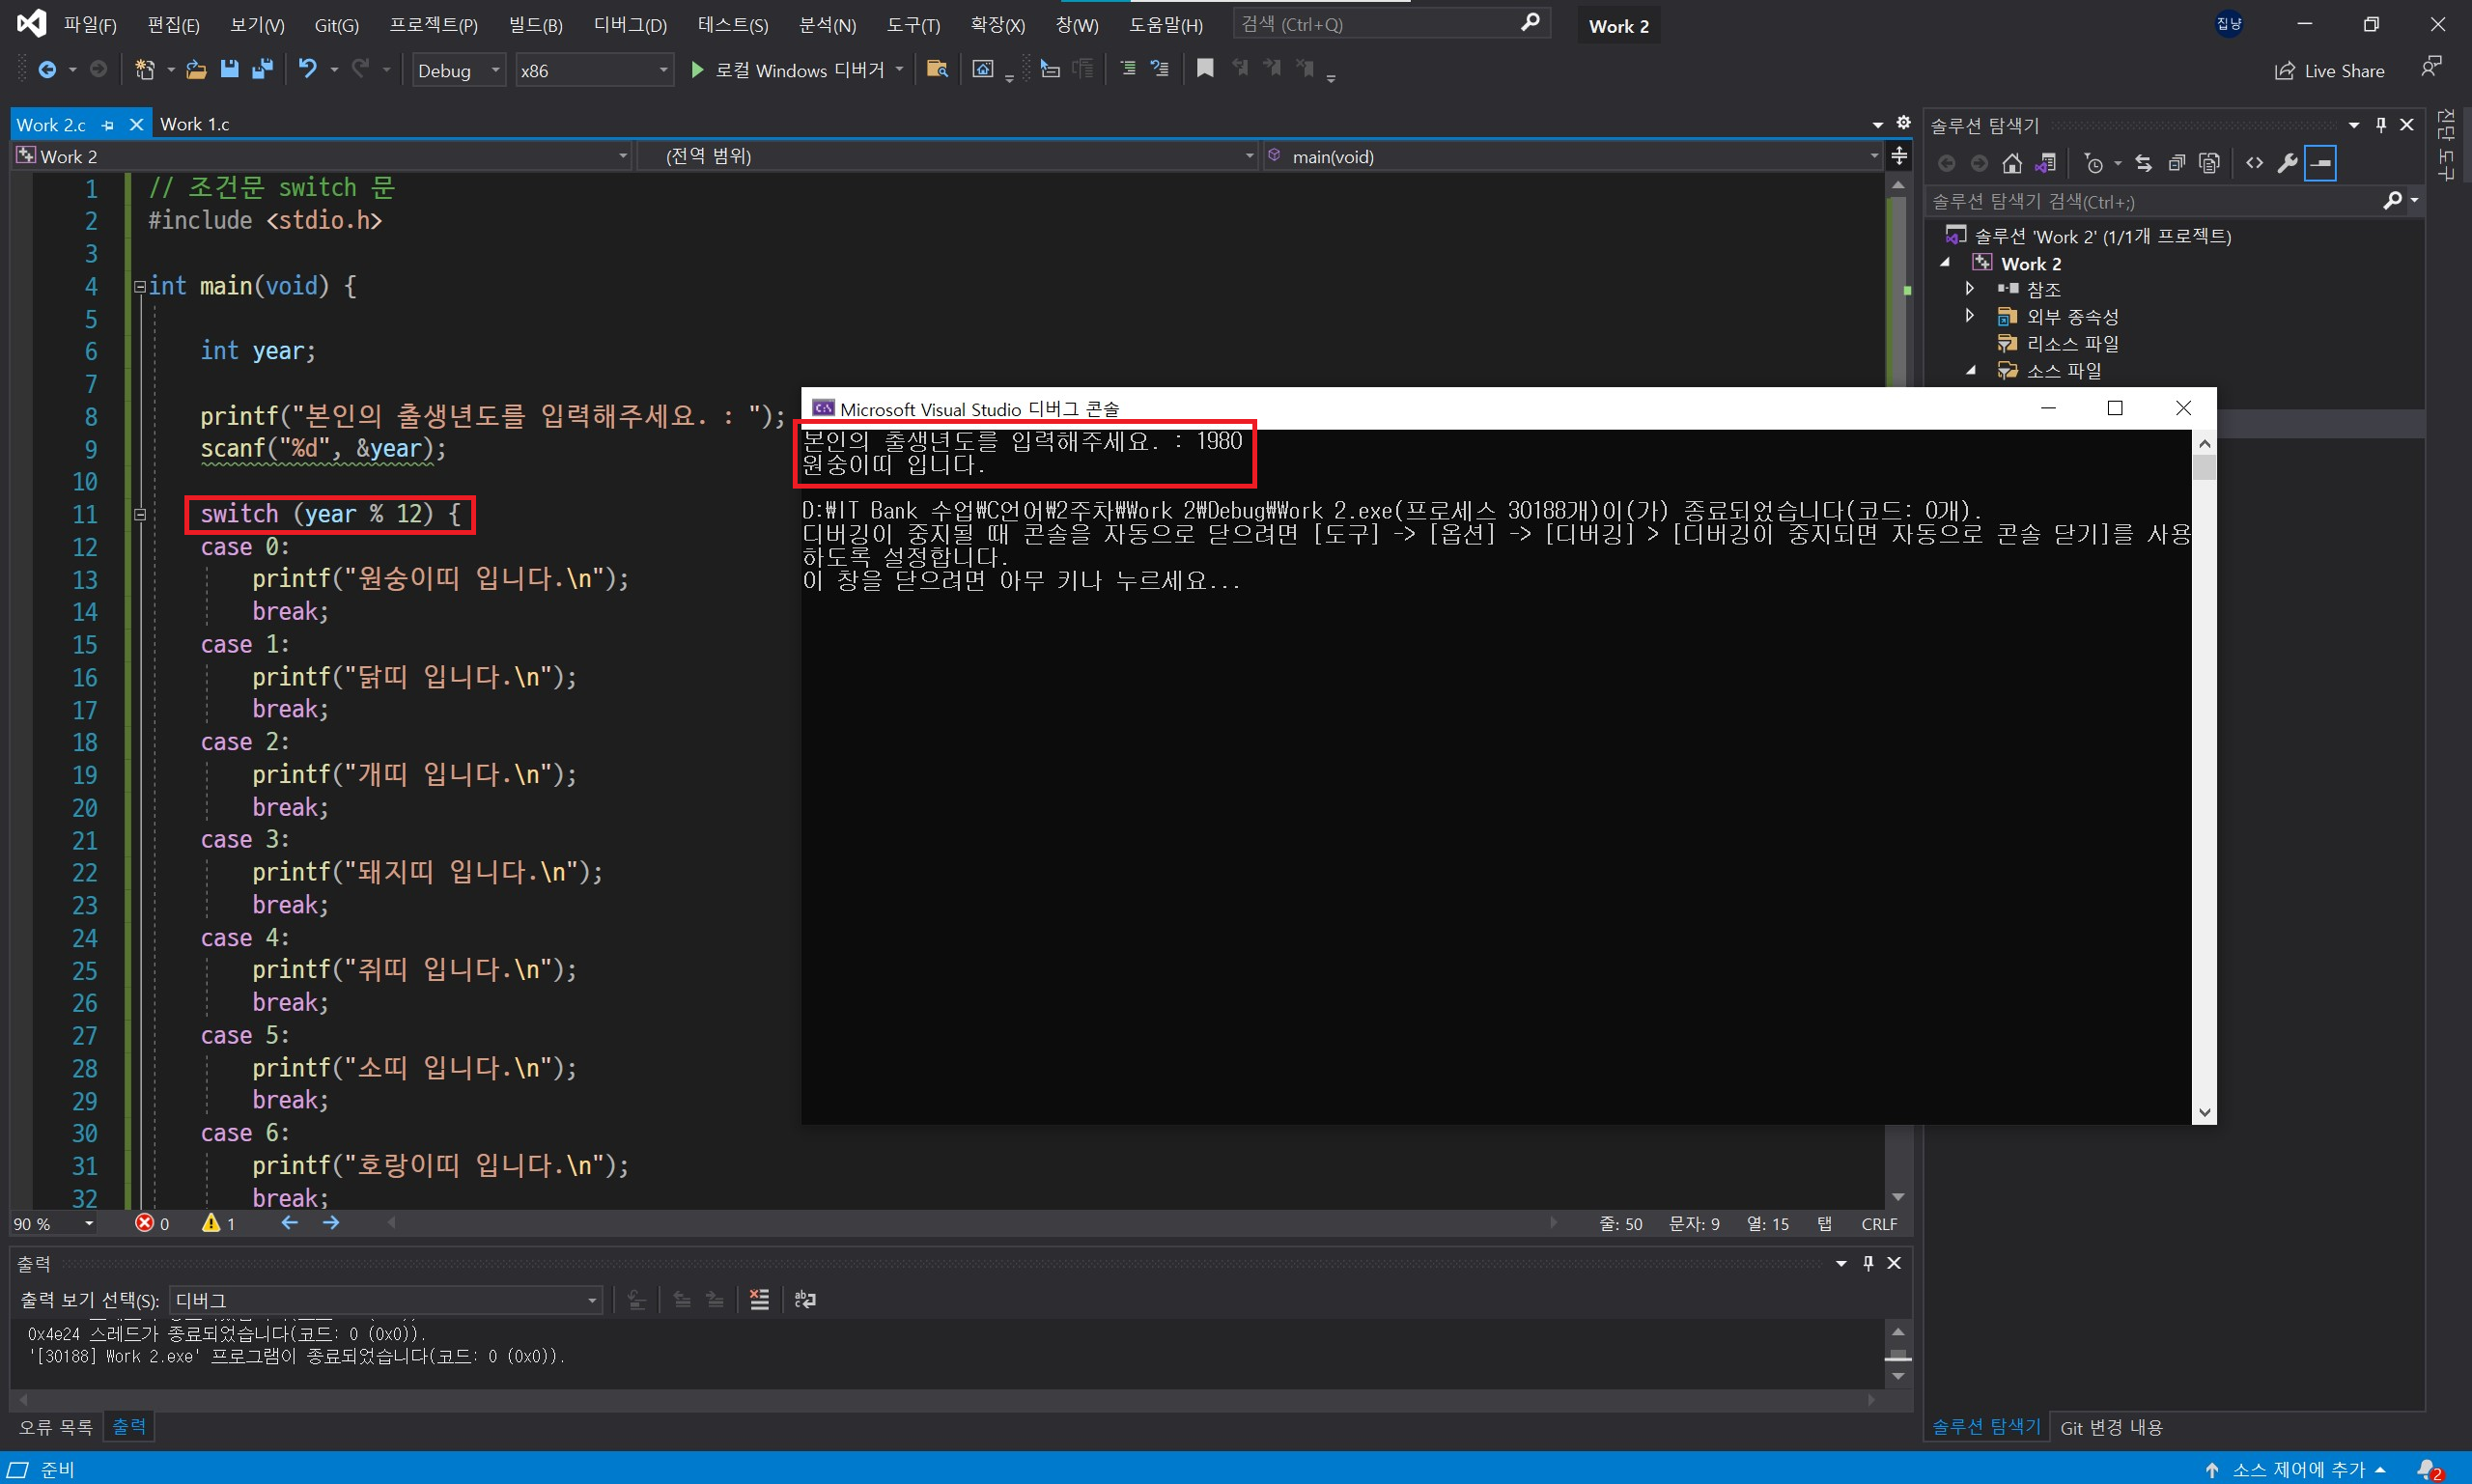Toggle preview selected items button
2472x1484 pixels.
tap(2320, 163)
